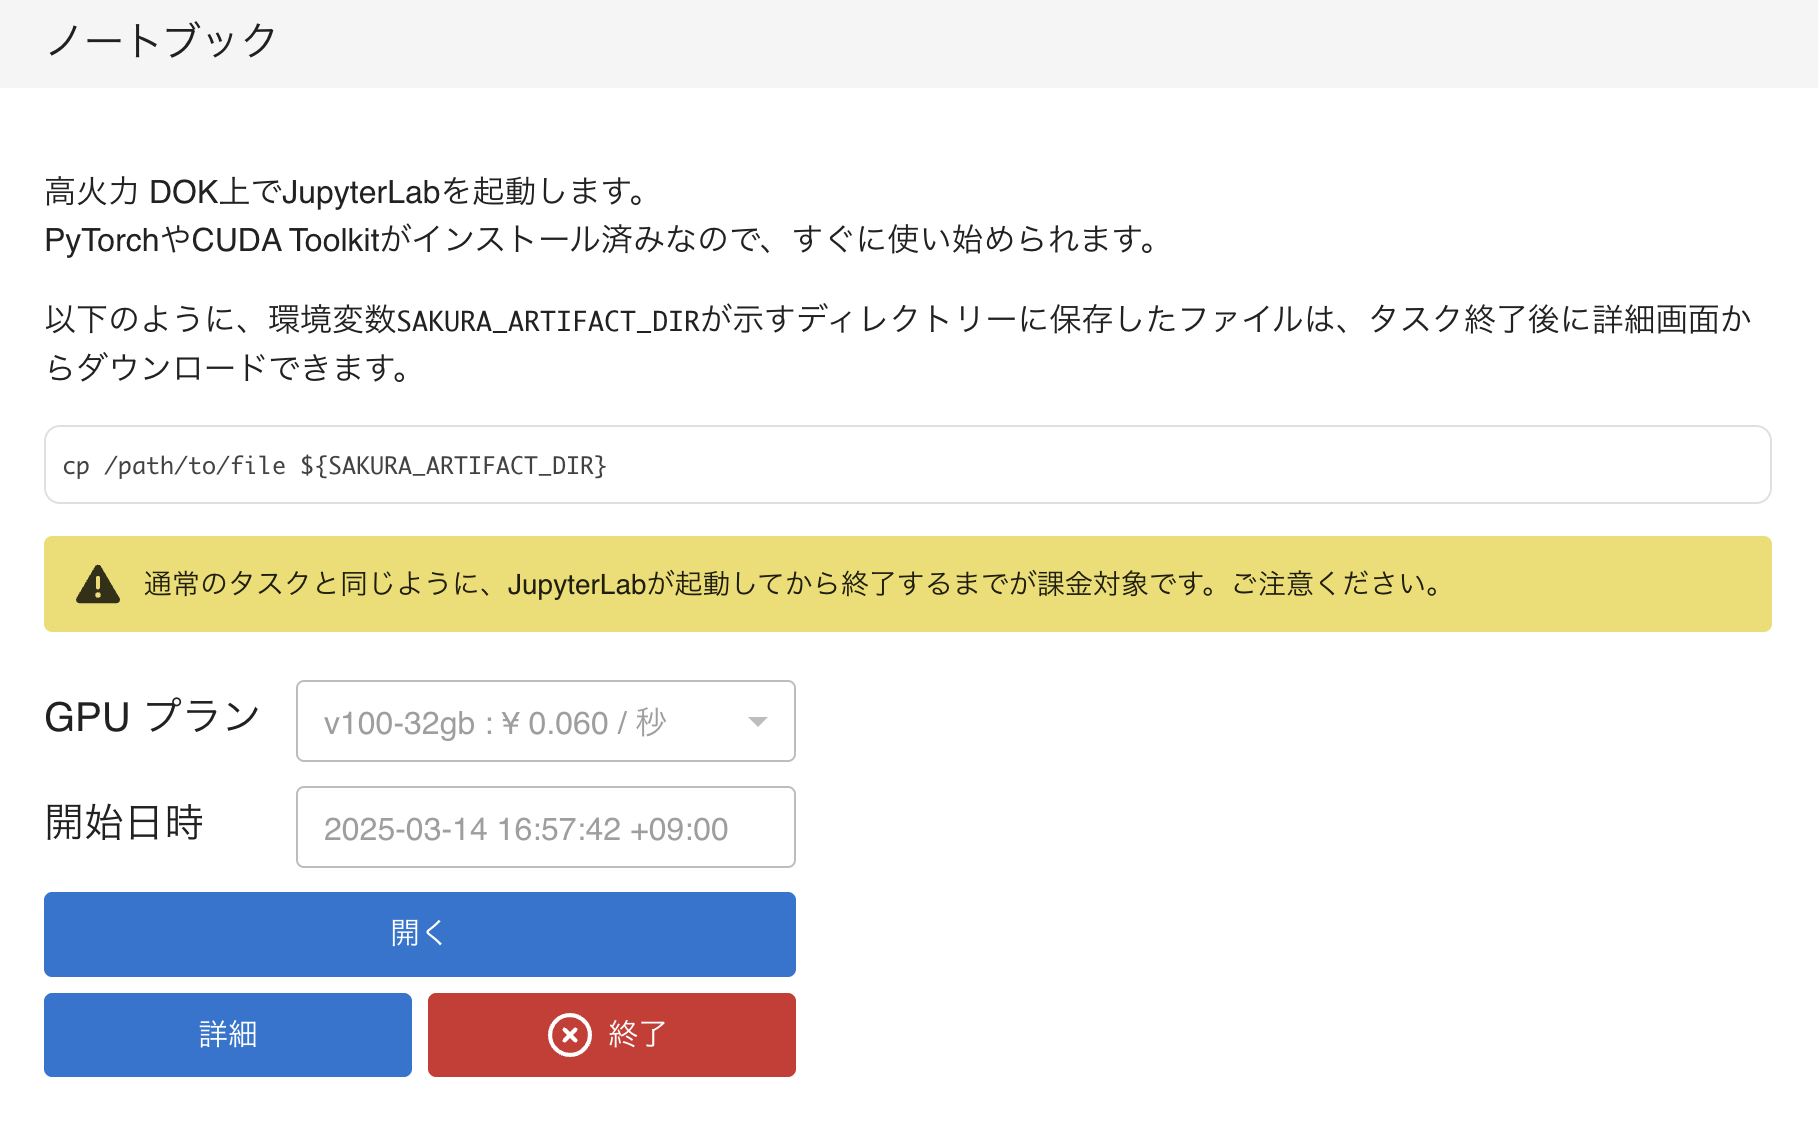The width and height of the screenshot is (1818, 1134).
Task: Click the GPU プラン label
Action: [x=153, y=717]
